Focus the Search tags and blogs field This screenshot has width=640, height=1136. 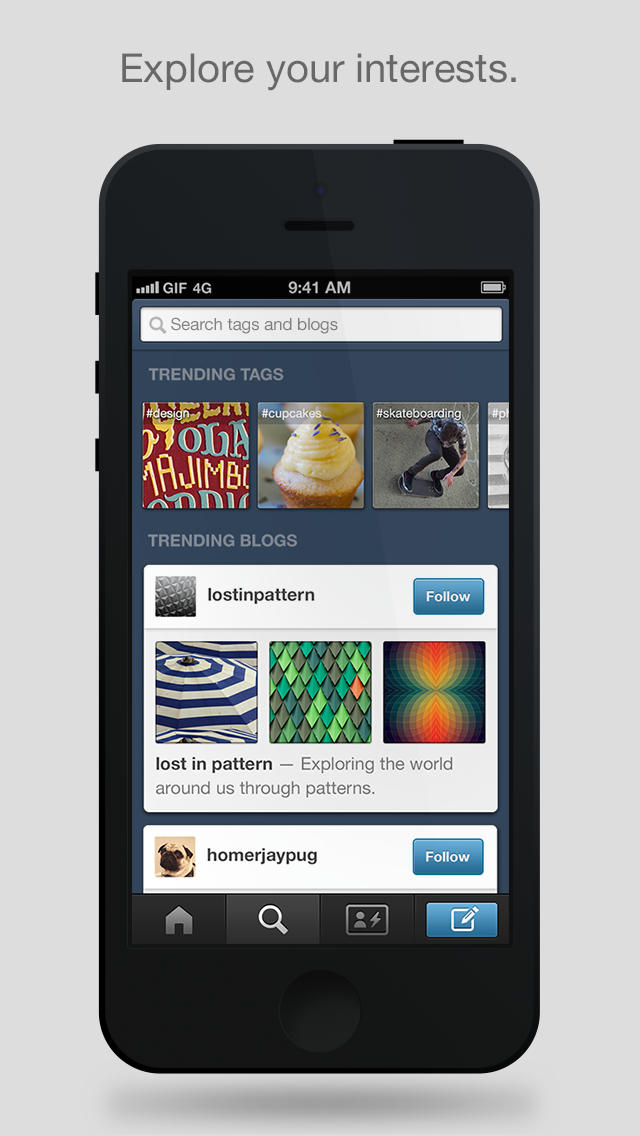point(321,325)
